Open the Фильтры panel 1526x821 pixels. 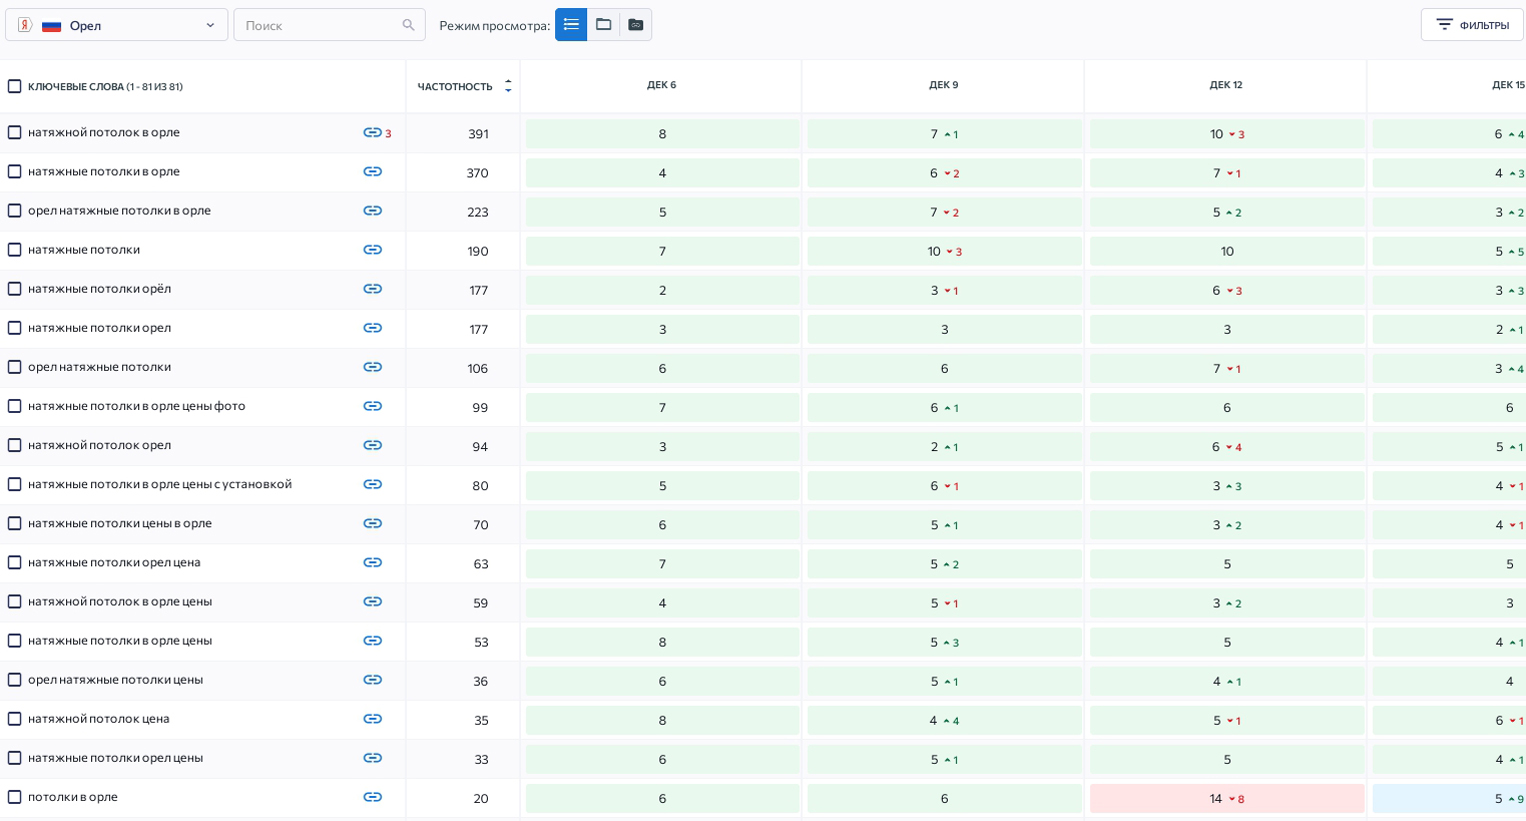pos(1472,25)
